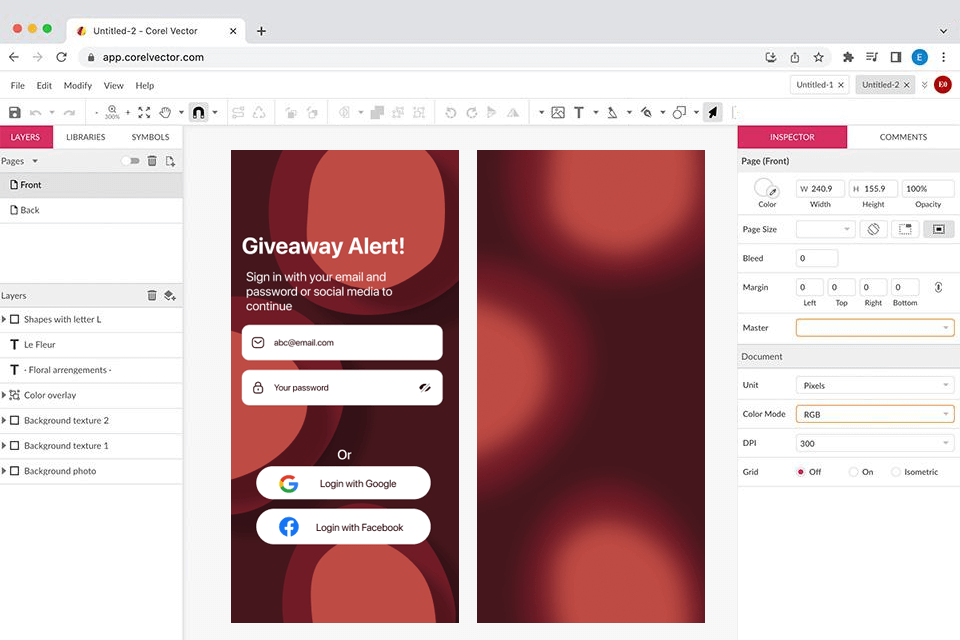Click the bookmark star icon
This screenshot has height=640, width=960.
tap(819, 58)
